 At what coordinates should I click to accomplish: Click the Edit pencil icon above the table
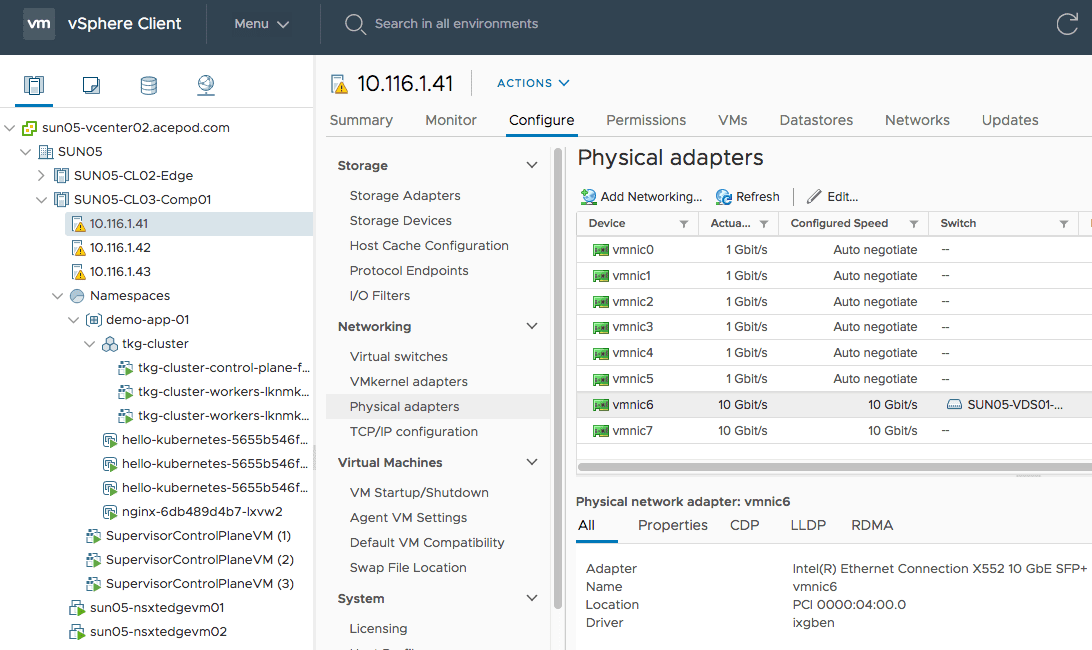click(831, 196)
